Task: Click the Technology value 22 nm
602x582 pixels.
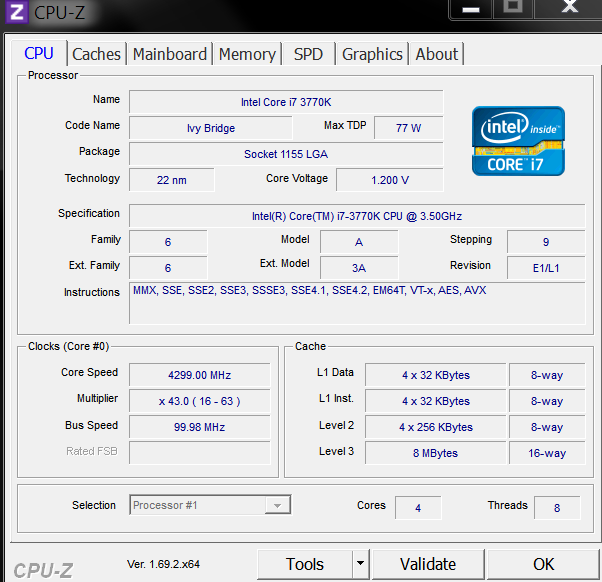Action: point(172,180)
